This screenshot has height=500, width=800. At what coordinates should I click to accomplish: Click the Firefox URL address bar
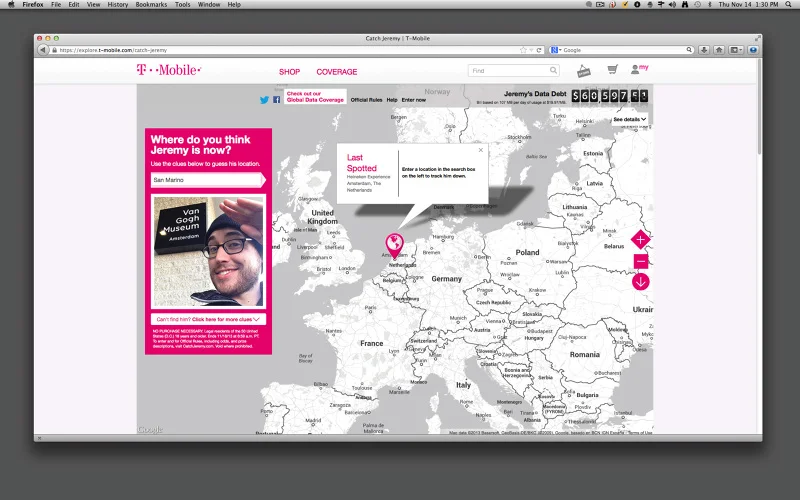click(288, 50)
